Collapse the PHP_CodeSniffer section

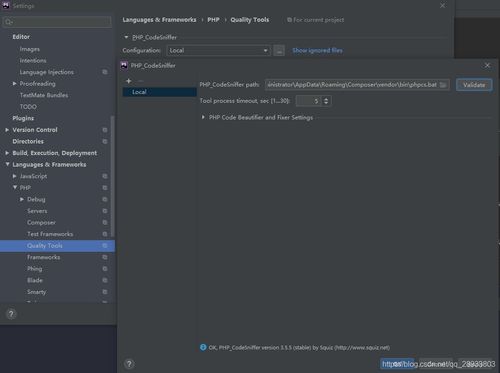tap(126, 37)
